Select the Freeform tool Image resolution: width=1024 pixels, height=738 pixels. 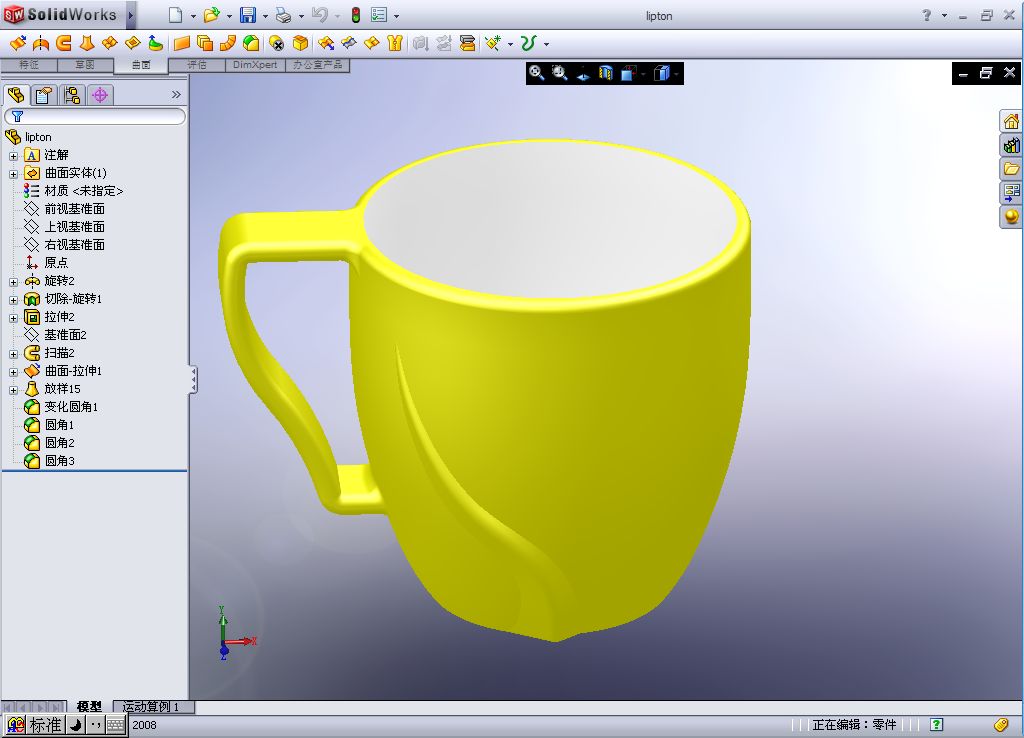click(155, 44)
